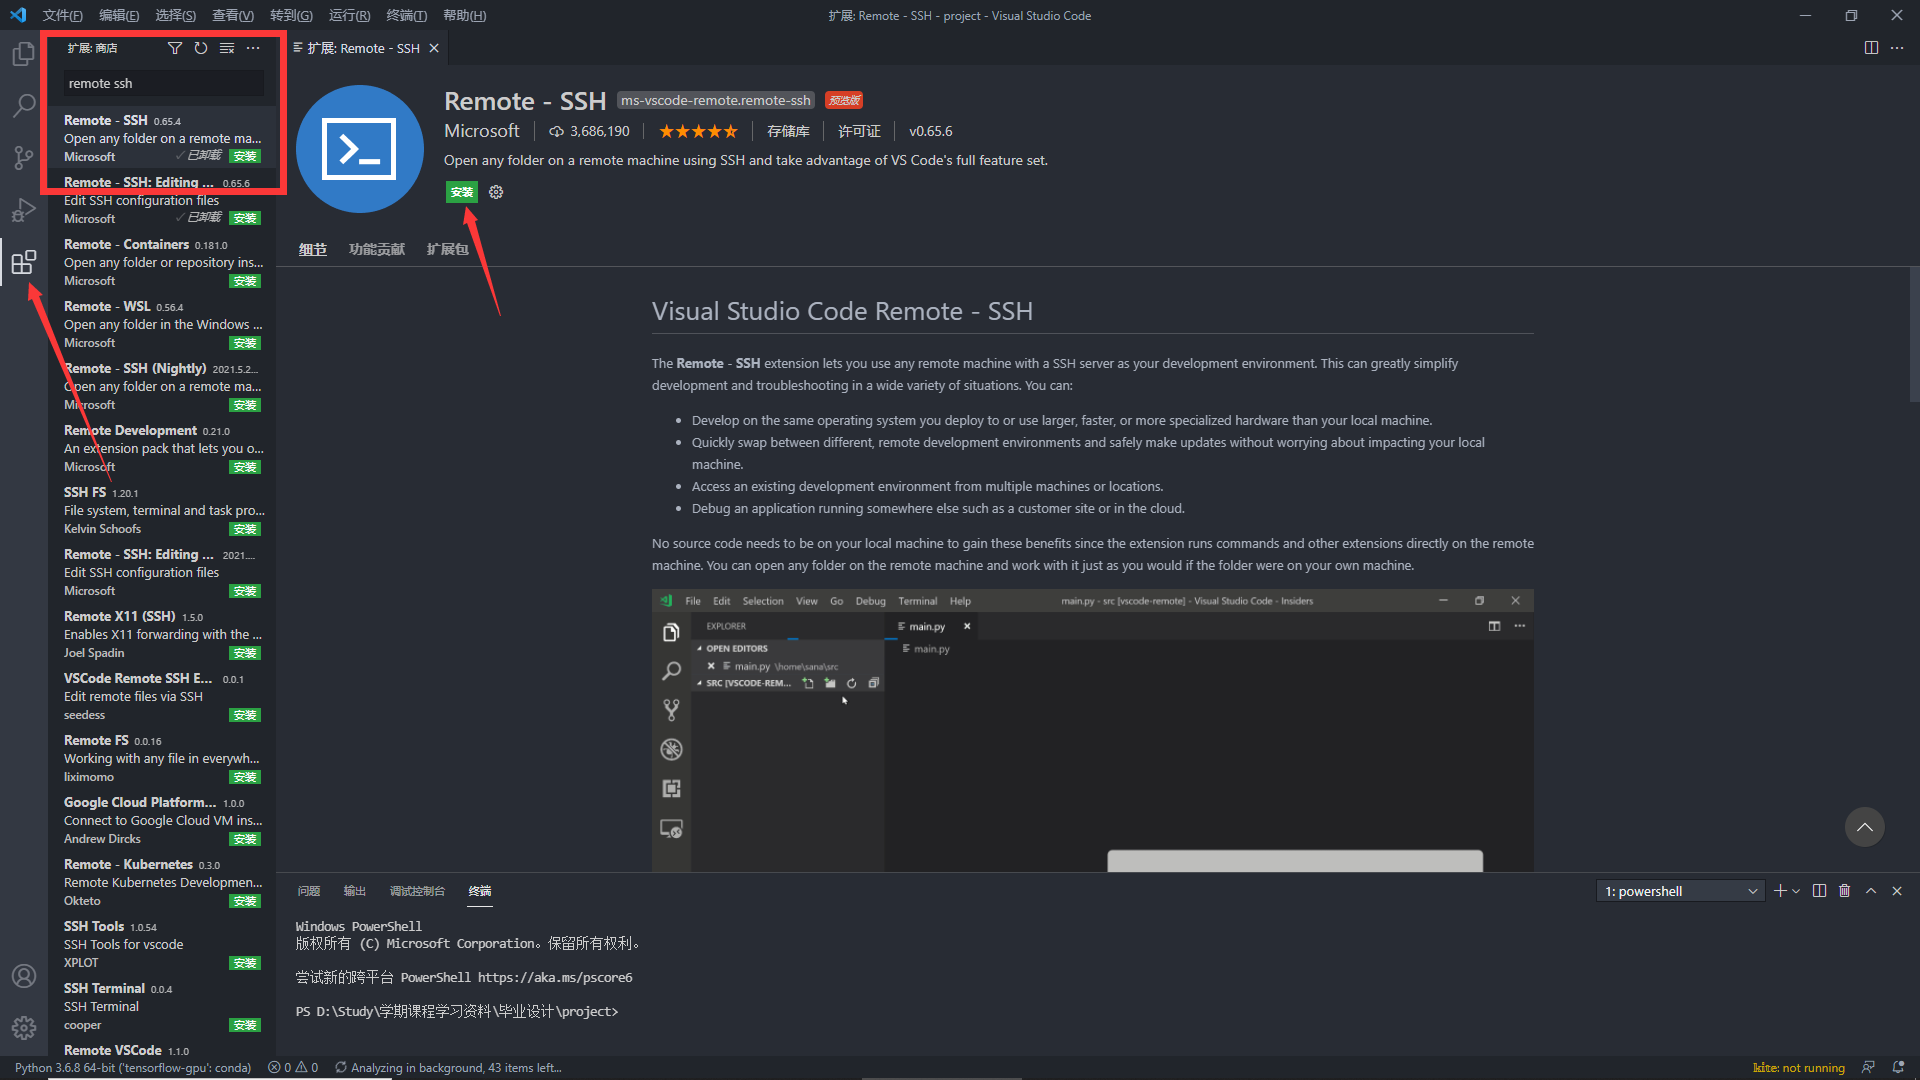Open the 查看(V) menu
The height and width of the screenshot is (1080, 1920).
click(233, 15)
